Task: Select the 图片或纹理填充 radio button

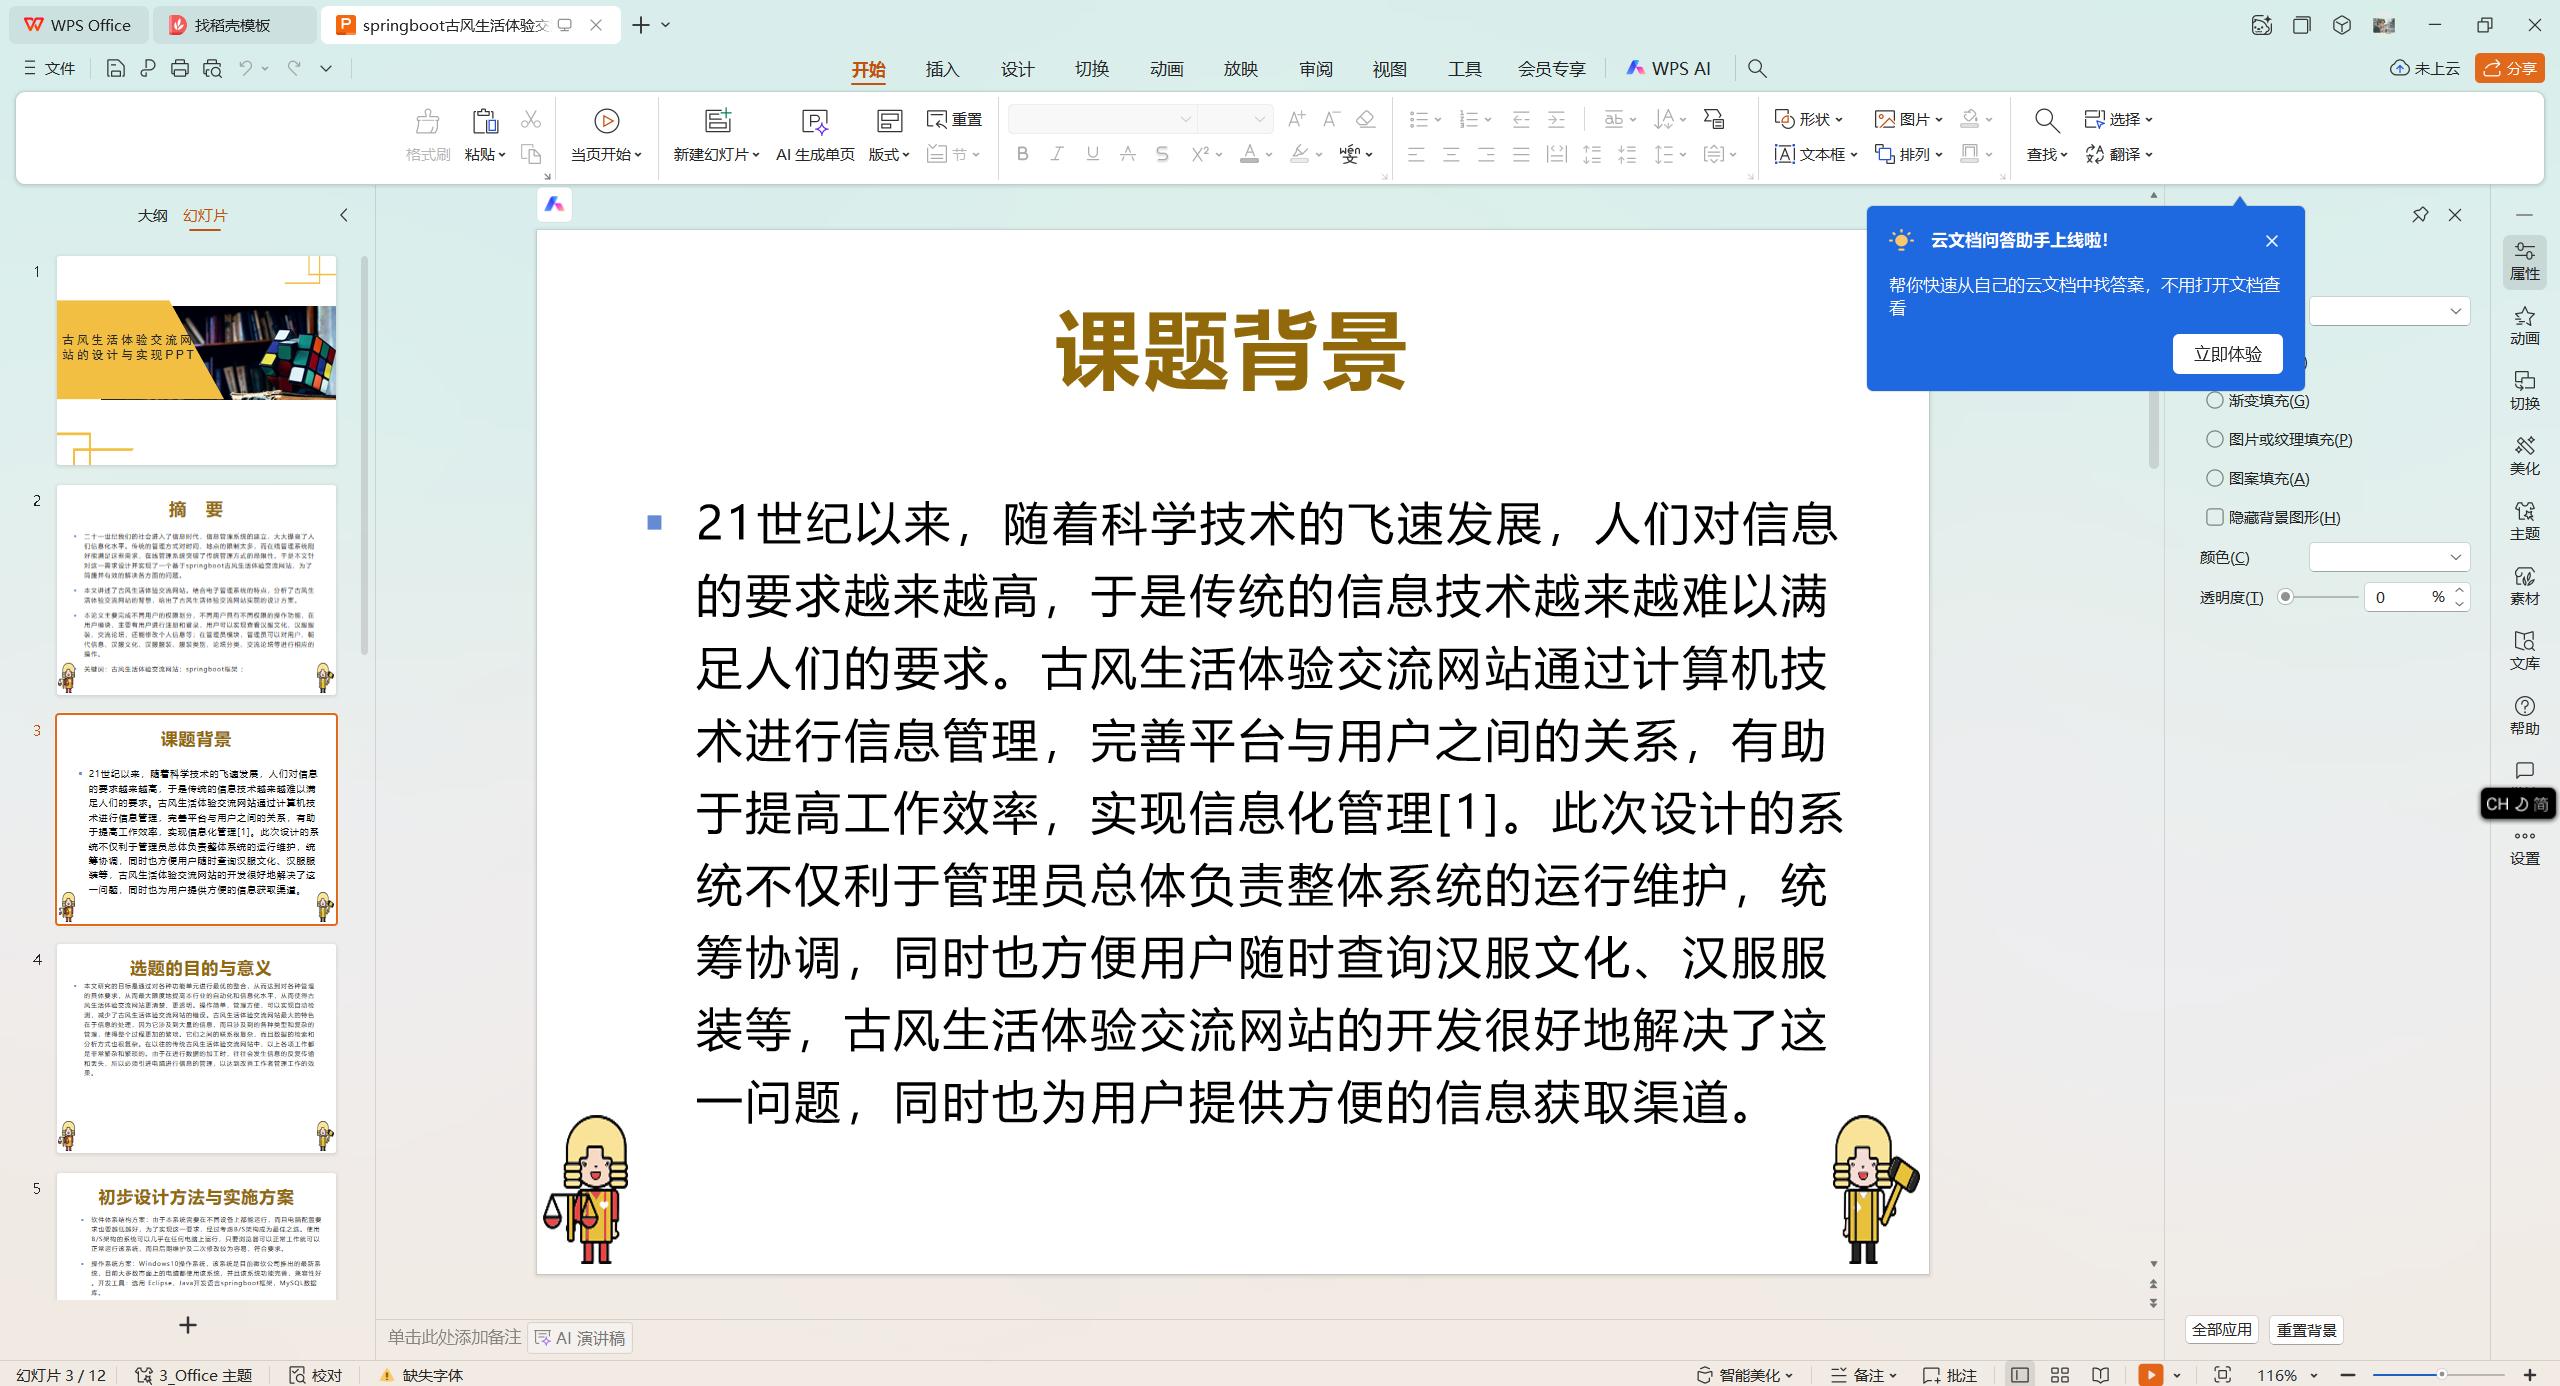Action: (x=2215, y=439)
